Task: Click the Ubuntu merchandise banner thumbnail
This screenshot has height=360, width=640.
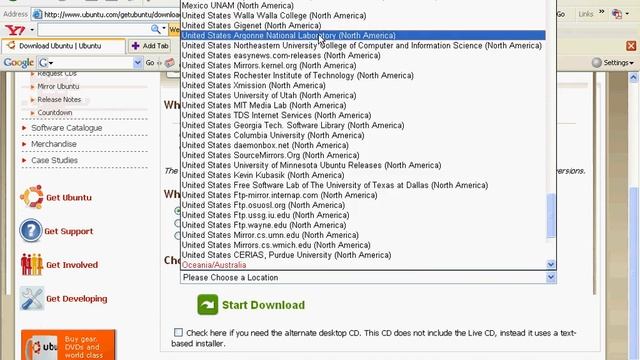Action: pyautogui.click(x=68, y=345)
